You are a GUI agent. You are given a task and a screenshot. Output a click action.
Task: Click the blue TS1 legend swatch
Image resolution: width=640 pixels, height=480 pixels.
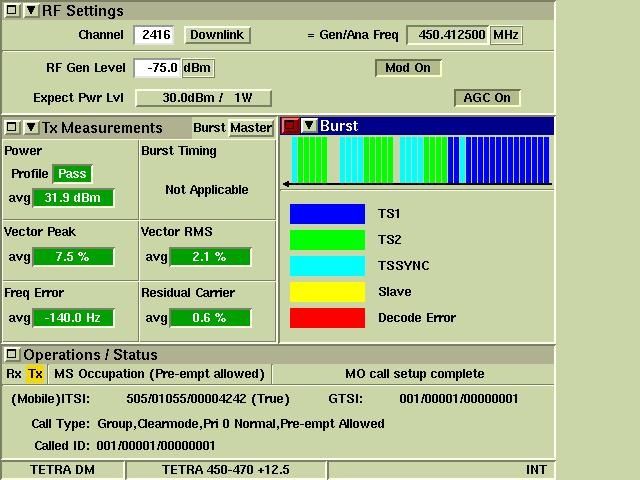(327, 214)
